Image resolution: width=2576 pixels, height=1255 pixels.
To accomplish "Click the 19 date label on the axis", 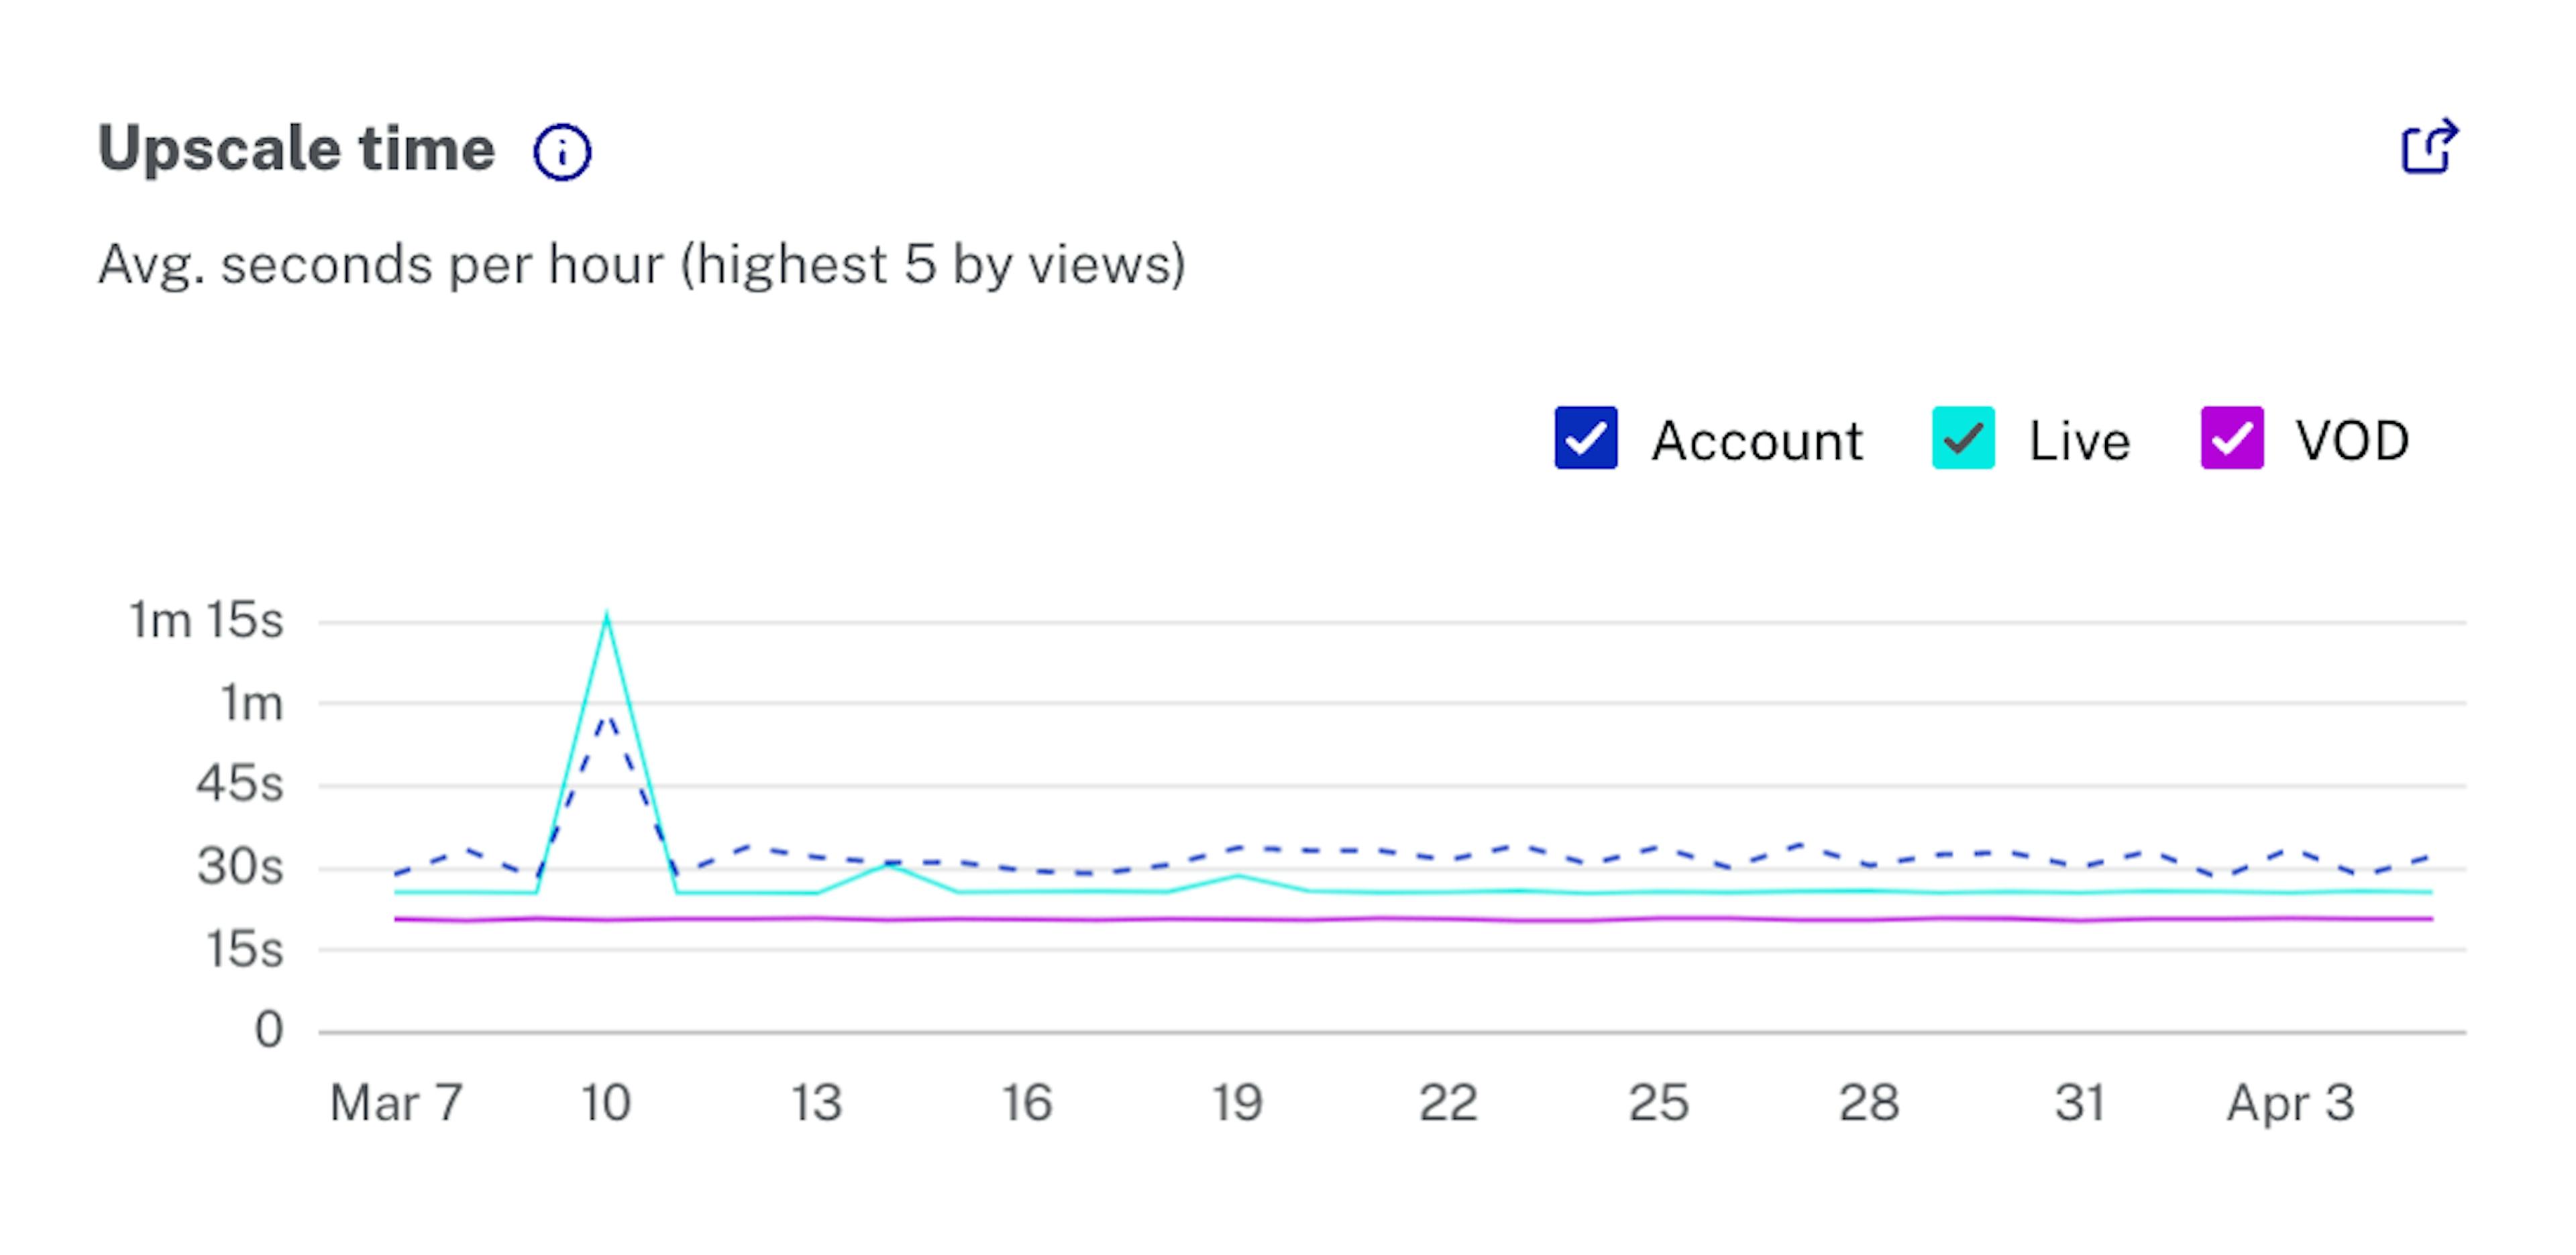I will tap(1237, 1103).
